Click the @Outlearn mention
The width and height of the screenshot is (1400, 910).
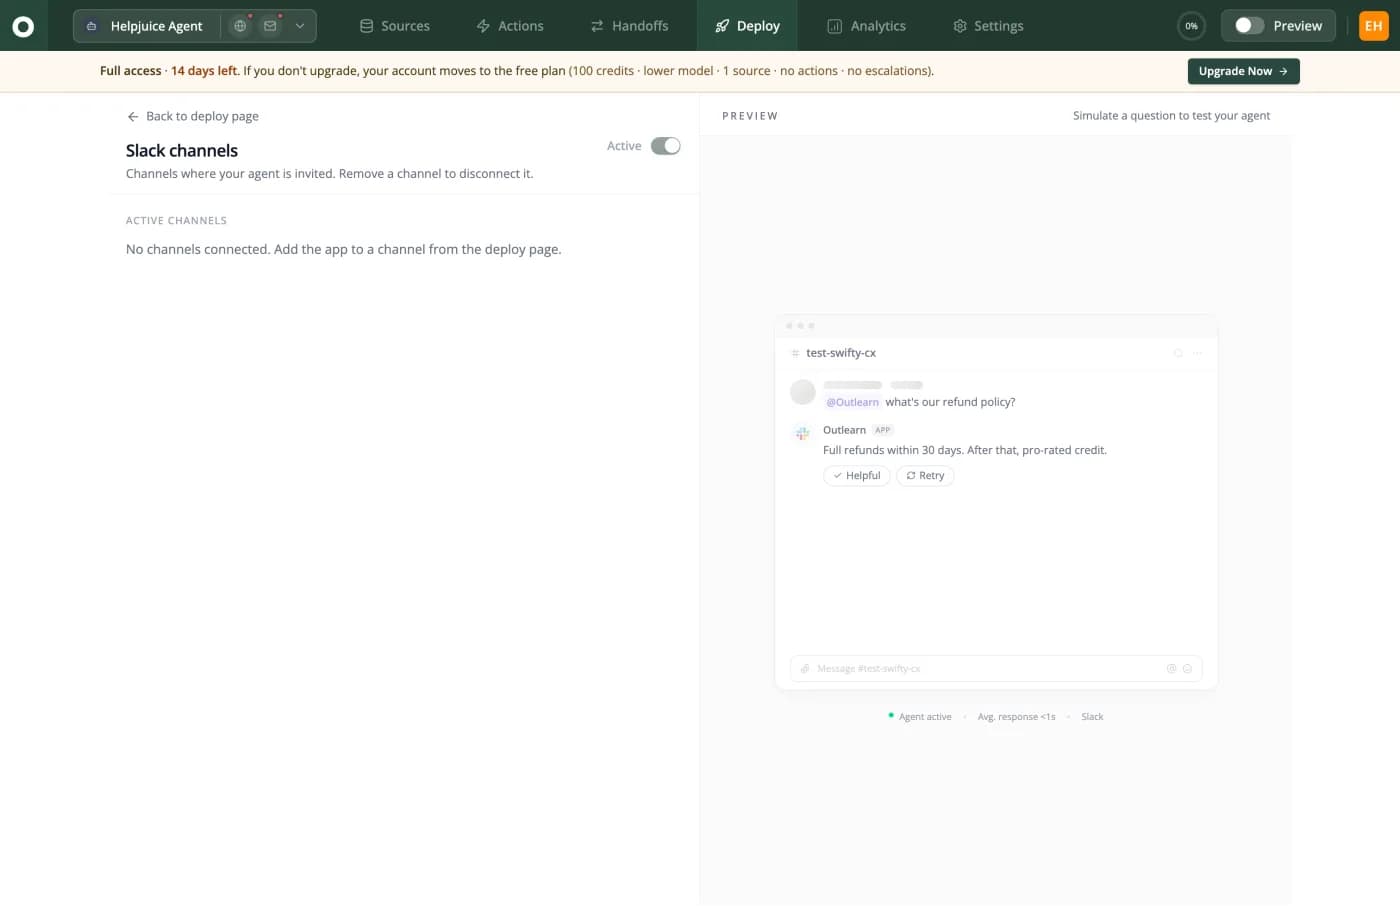pos(852,402)
